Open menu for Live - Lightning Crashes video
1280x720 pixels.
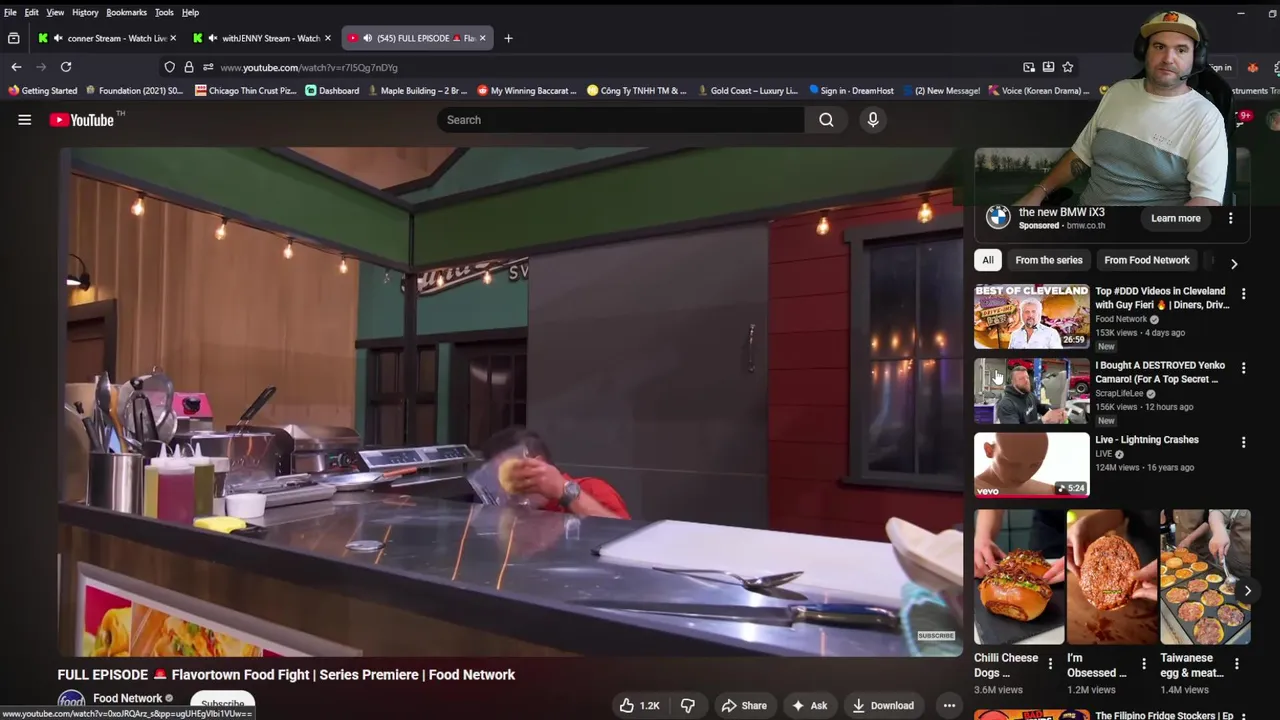pyautogui.click(x=1243, y=442)
